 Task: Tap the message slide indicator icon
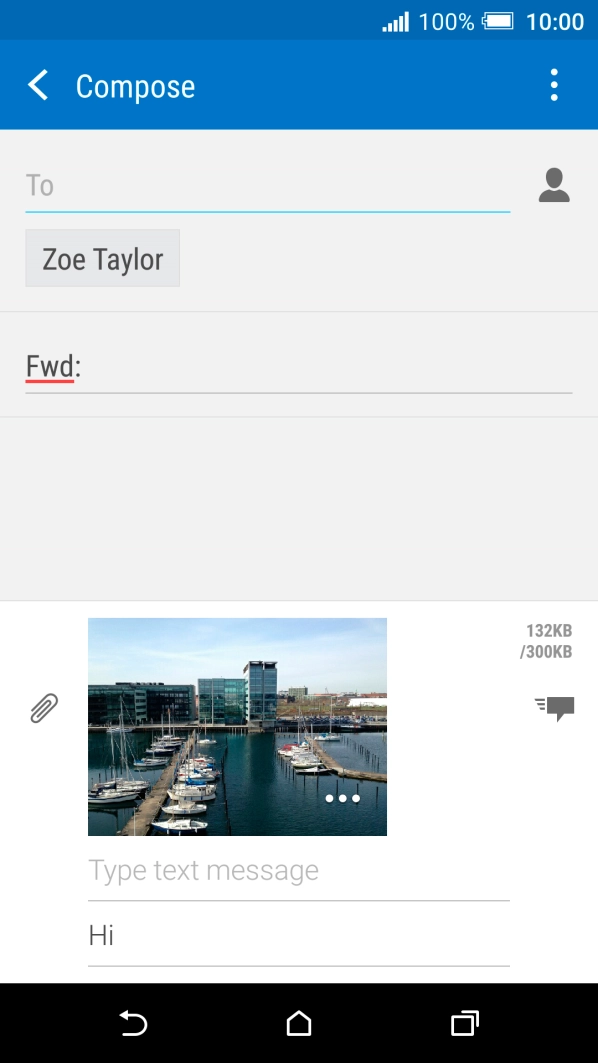click(x=553, y=708)
